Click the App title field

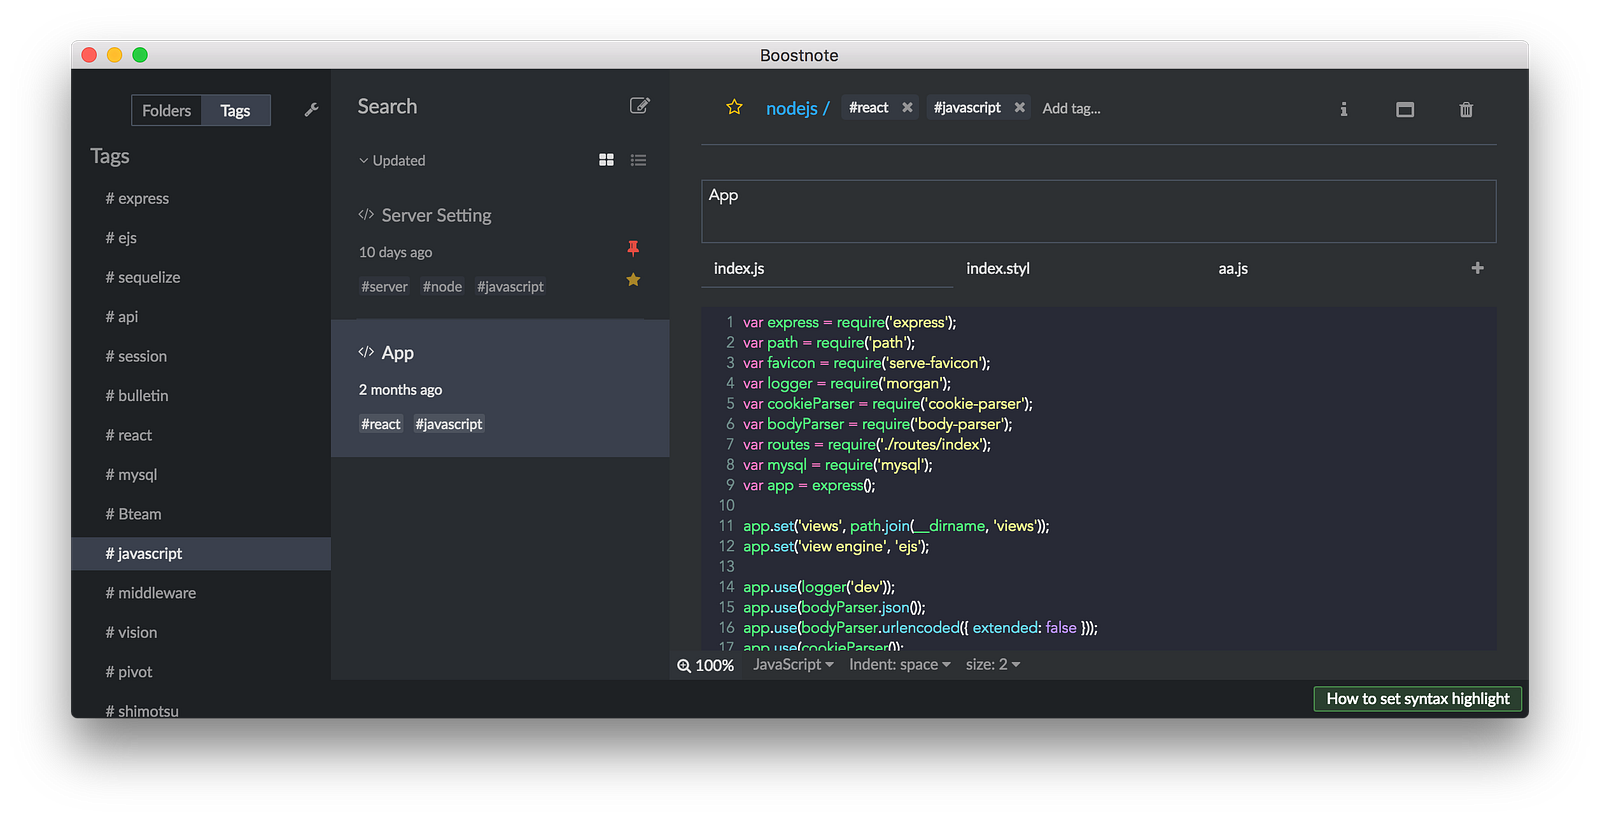[x=1099, y=211]
